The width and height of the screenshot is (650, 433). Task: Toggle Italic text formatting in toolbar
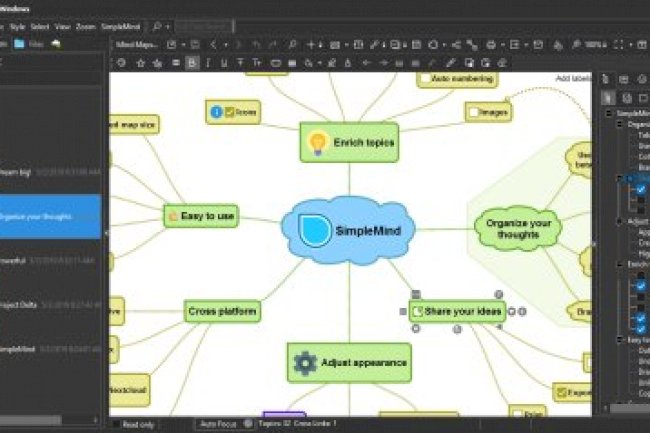click(208, 63)
